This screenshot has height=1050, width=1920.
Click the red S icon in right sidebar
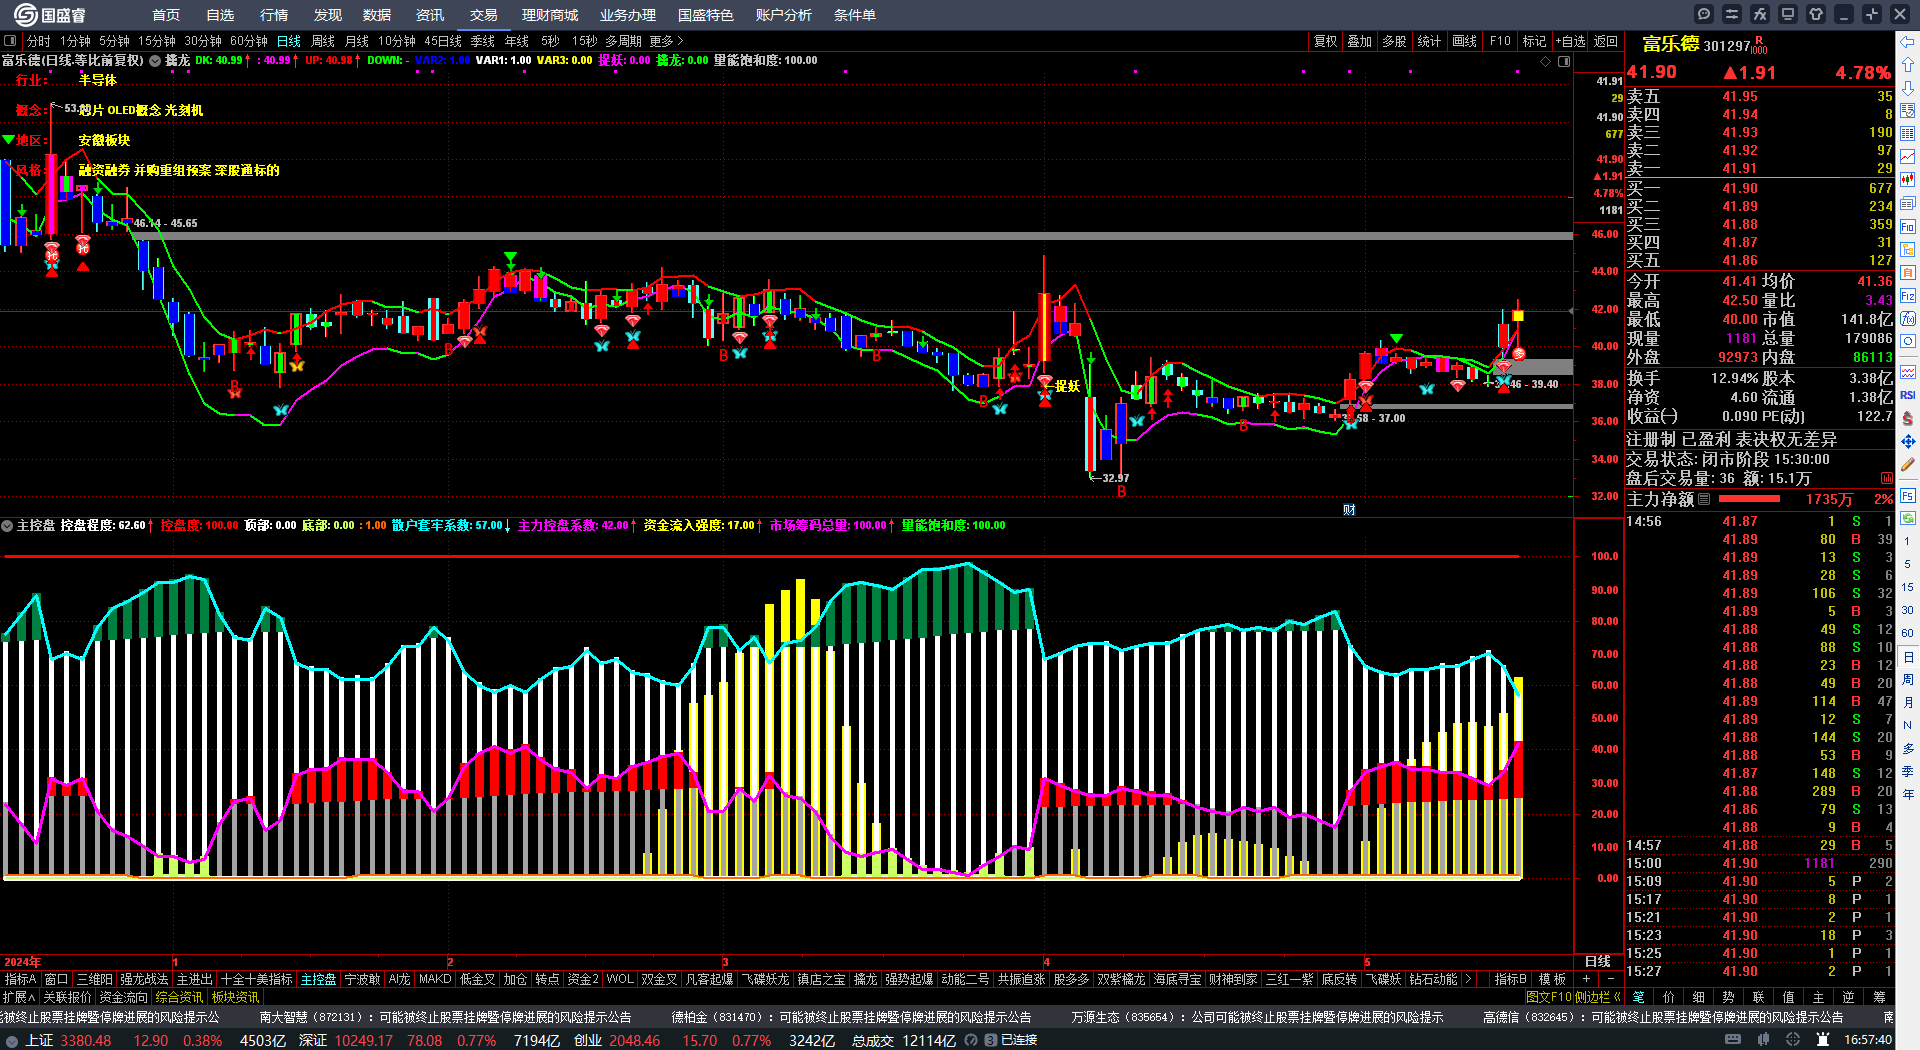click(x=1908, y=418)
